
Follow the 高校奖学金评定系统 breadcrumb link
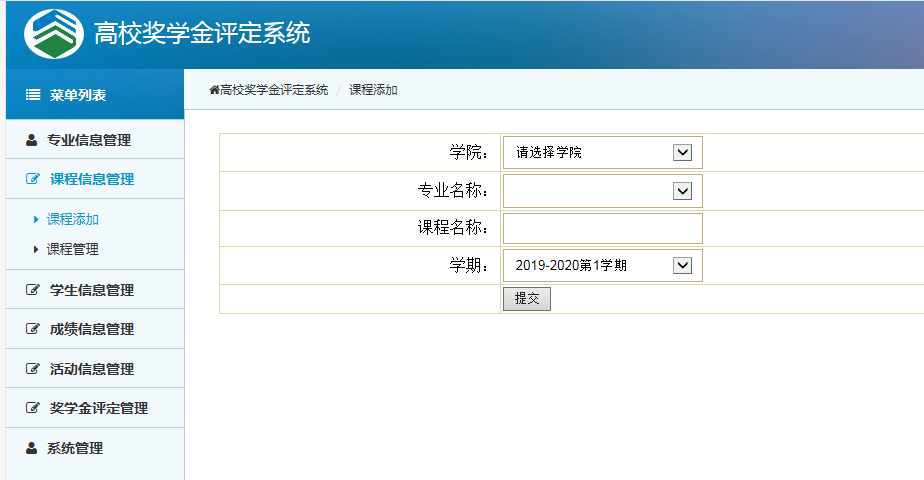pos(274,90)
